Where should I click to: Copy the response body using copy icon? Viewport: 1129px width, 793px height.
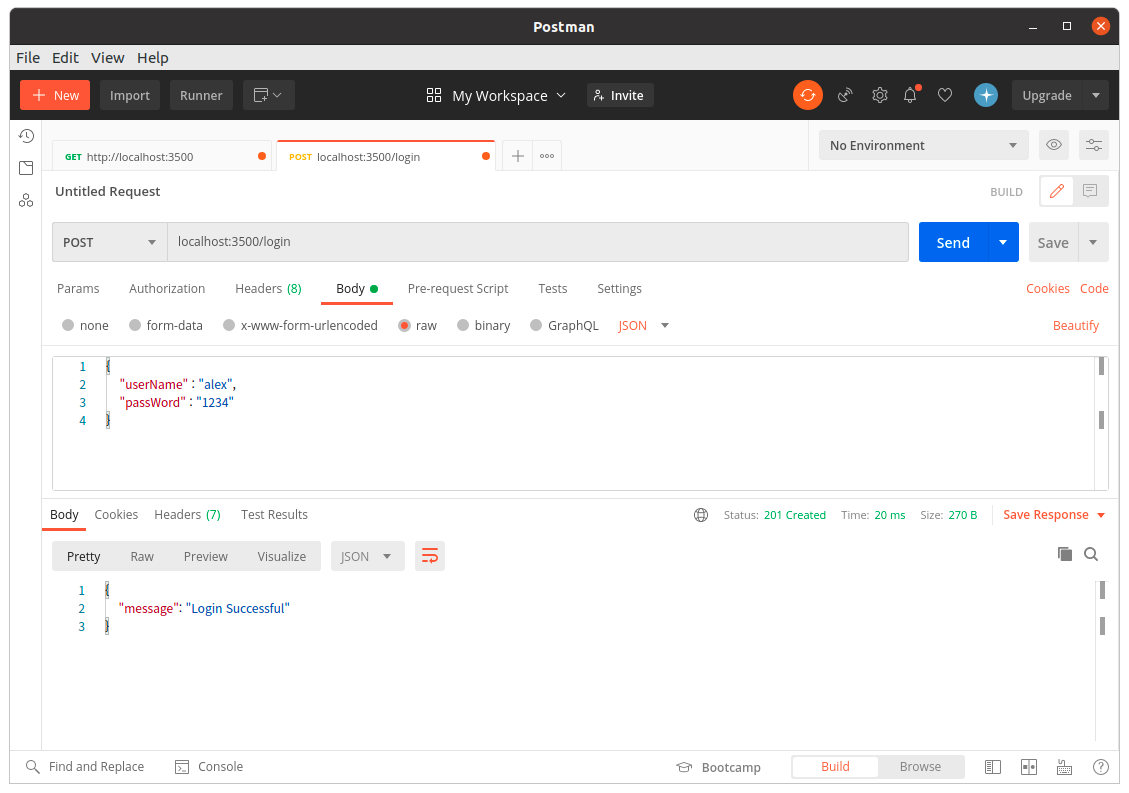(1064, 554)
